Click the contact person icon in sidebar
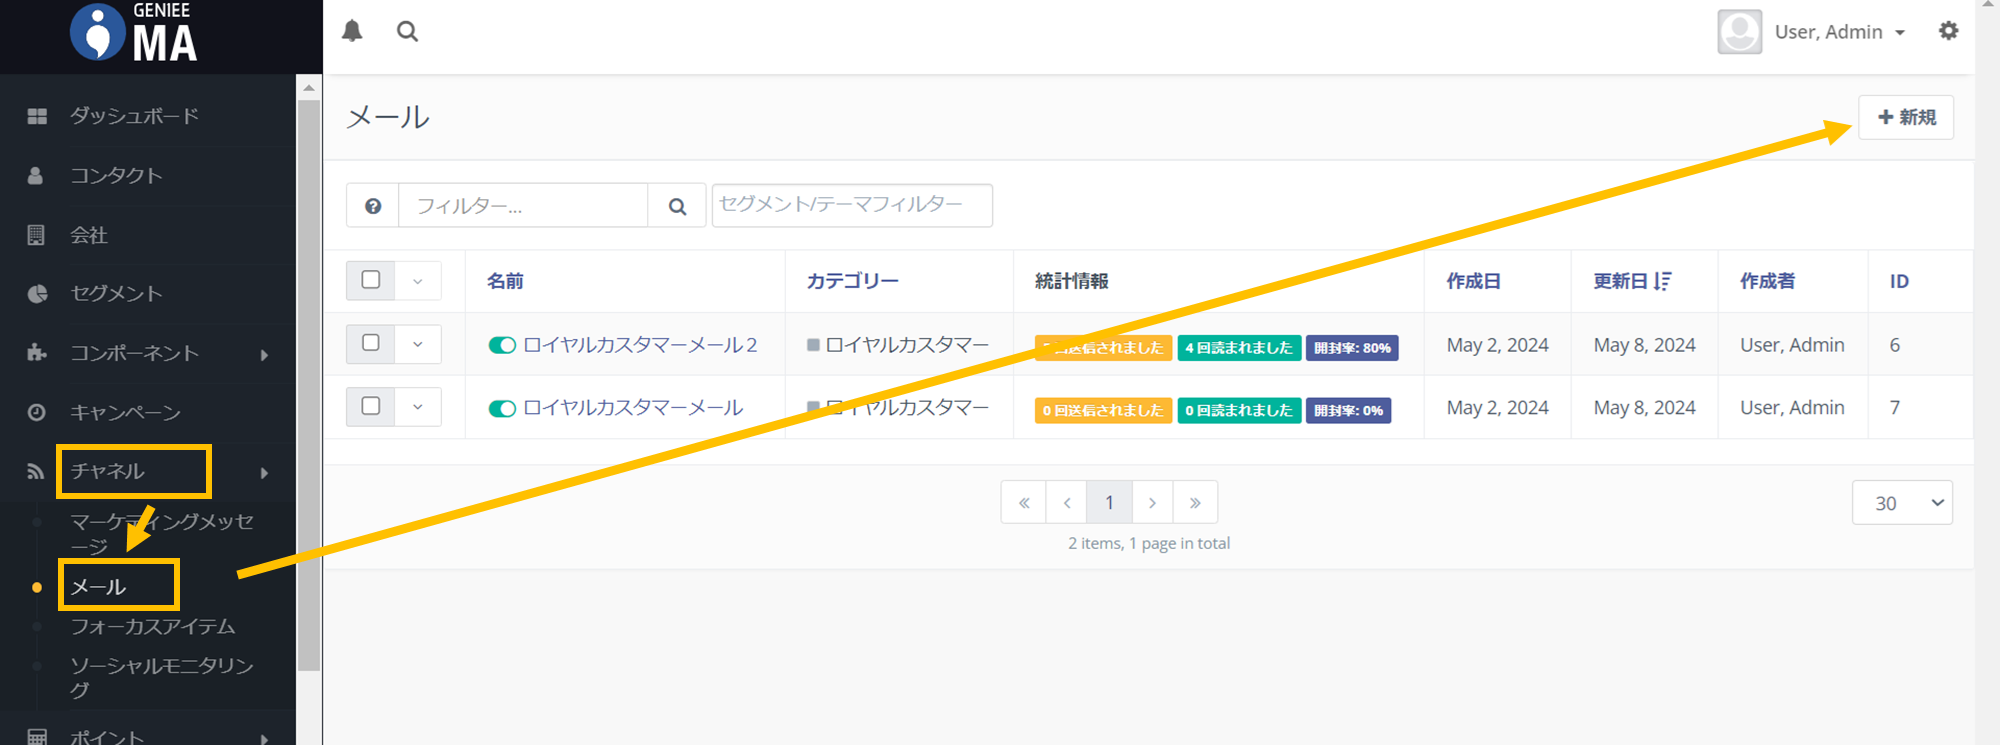Viewport: 2000px width, 745px height. (x=36, y=176)
